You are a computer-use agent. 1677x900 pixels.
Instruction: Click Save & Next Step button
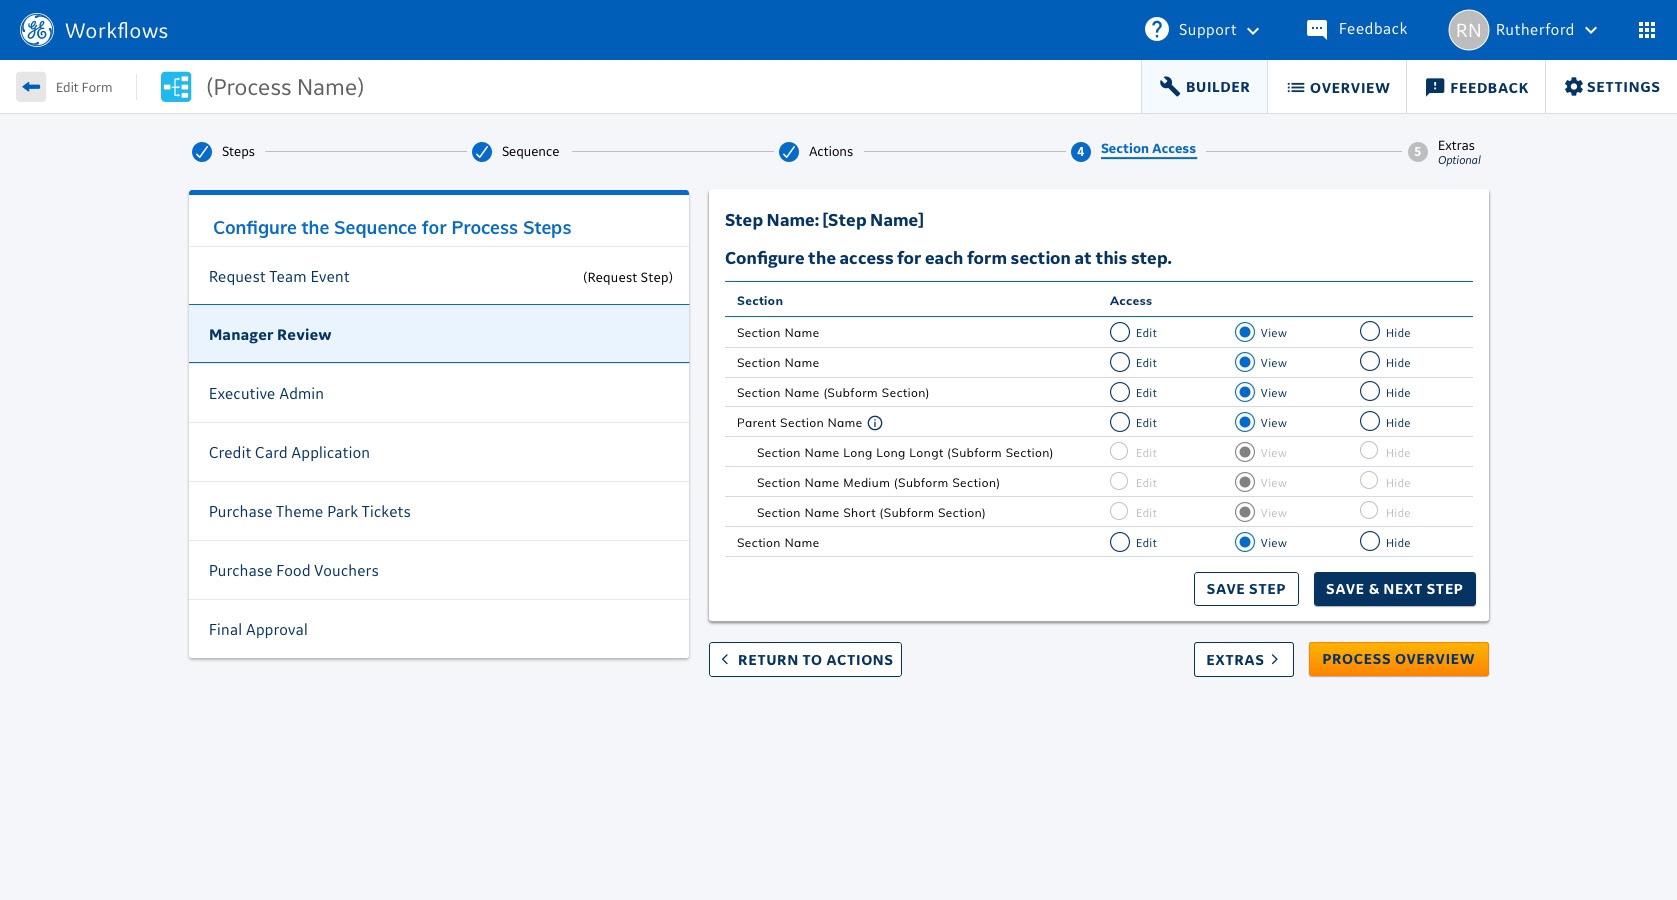(x=1394, y=589)
